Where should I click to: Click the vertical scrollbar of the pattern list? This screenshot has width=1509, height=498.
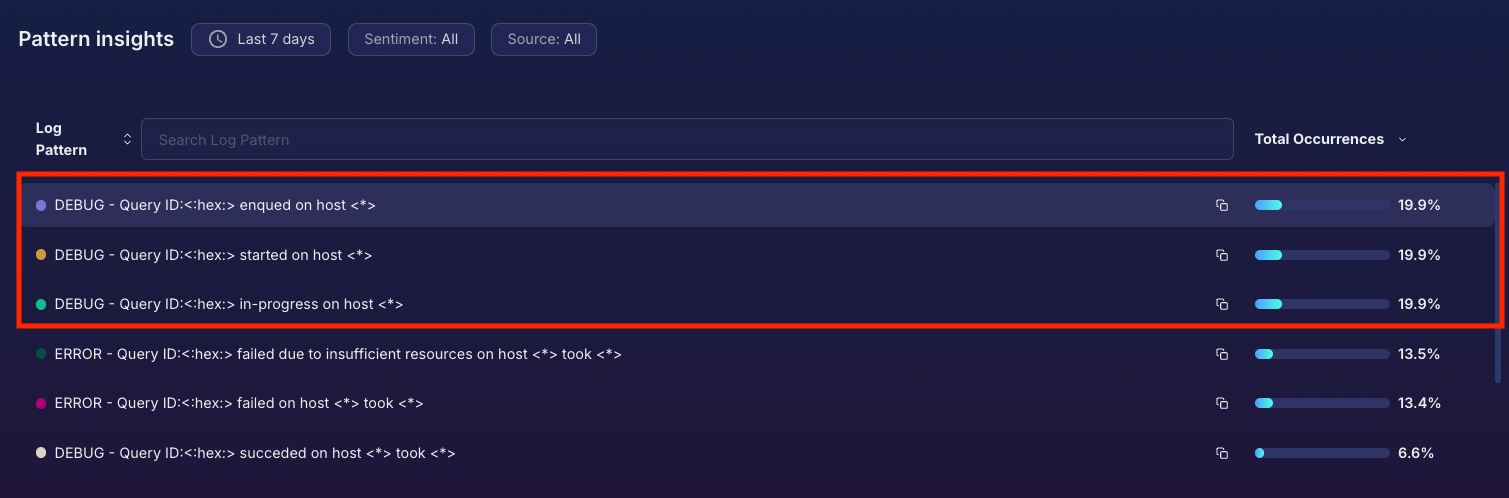[1497, 280]
